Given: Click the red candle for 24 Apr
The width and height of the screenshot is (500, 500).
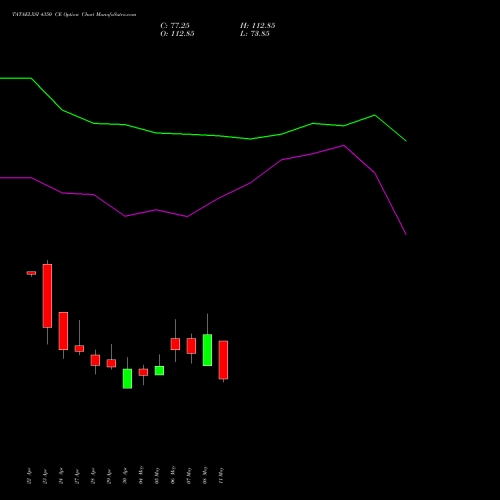Looking at the screenshot, I should point(63,331).
